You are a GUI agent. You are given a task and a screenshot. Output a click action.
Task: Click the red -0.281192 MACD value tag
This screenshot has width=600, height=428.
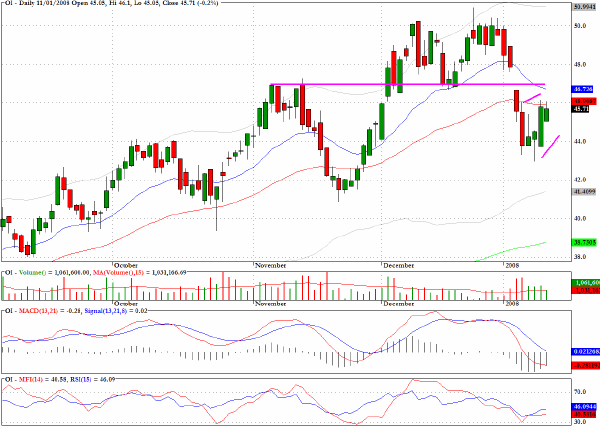point(586,366)
